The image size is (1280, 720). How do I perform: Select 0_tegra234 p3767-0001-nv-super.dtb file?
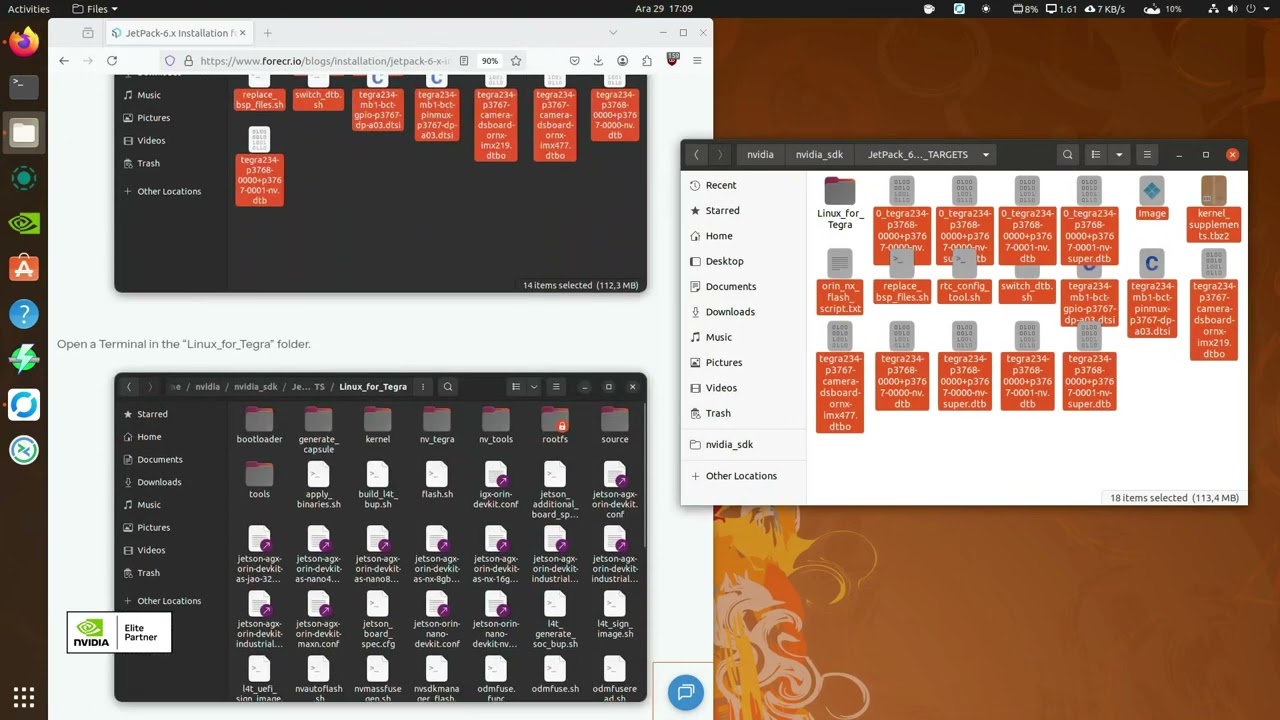click(1089, 221)
